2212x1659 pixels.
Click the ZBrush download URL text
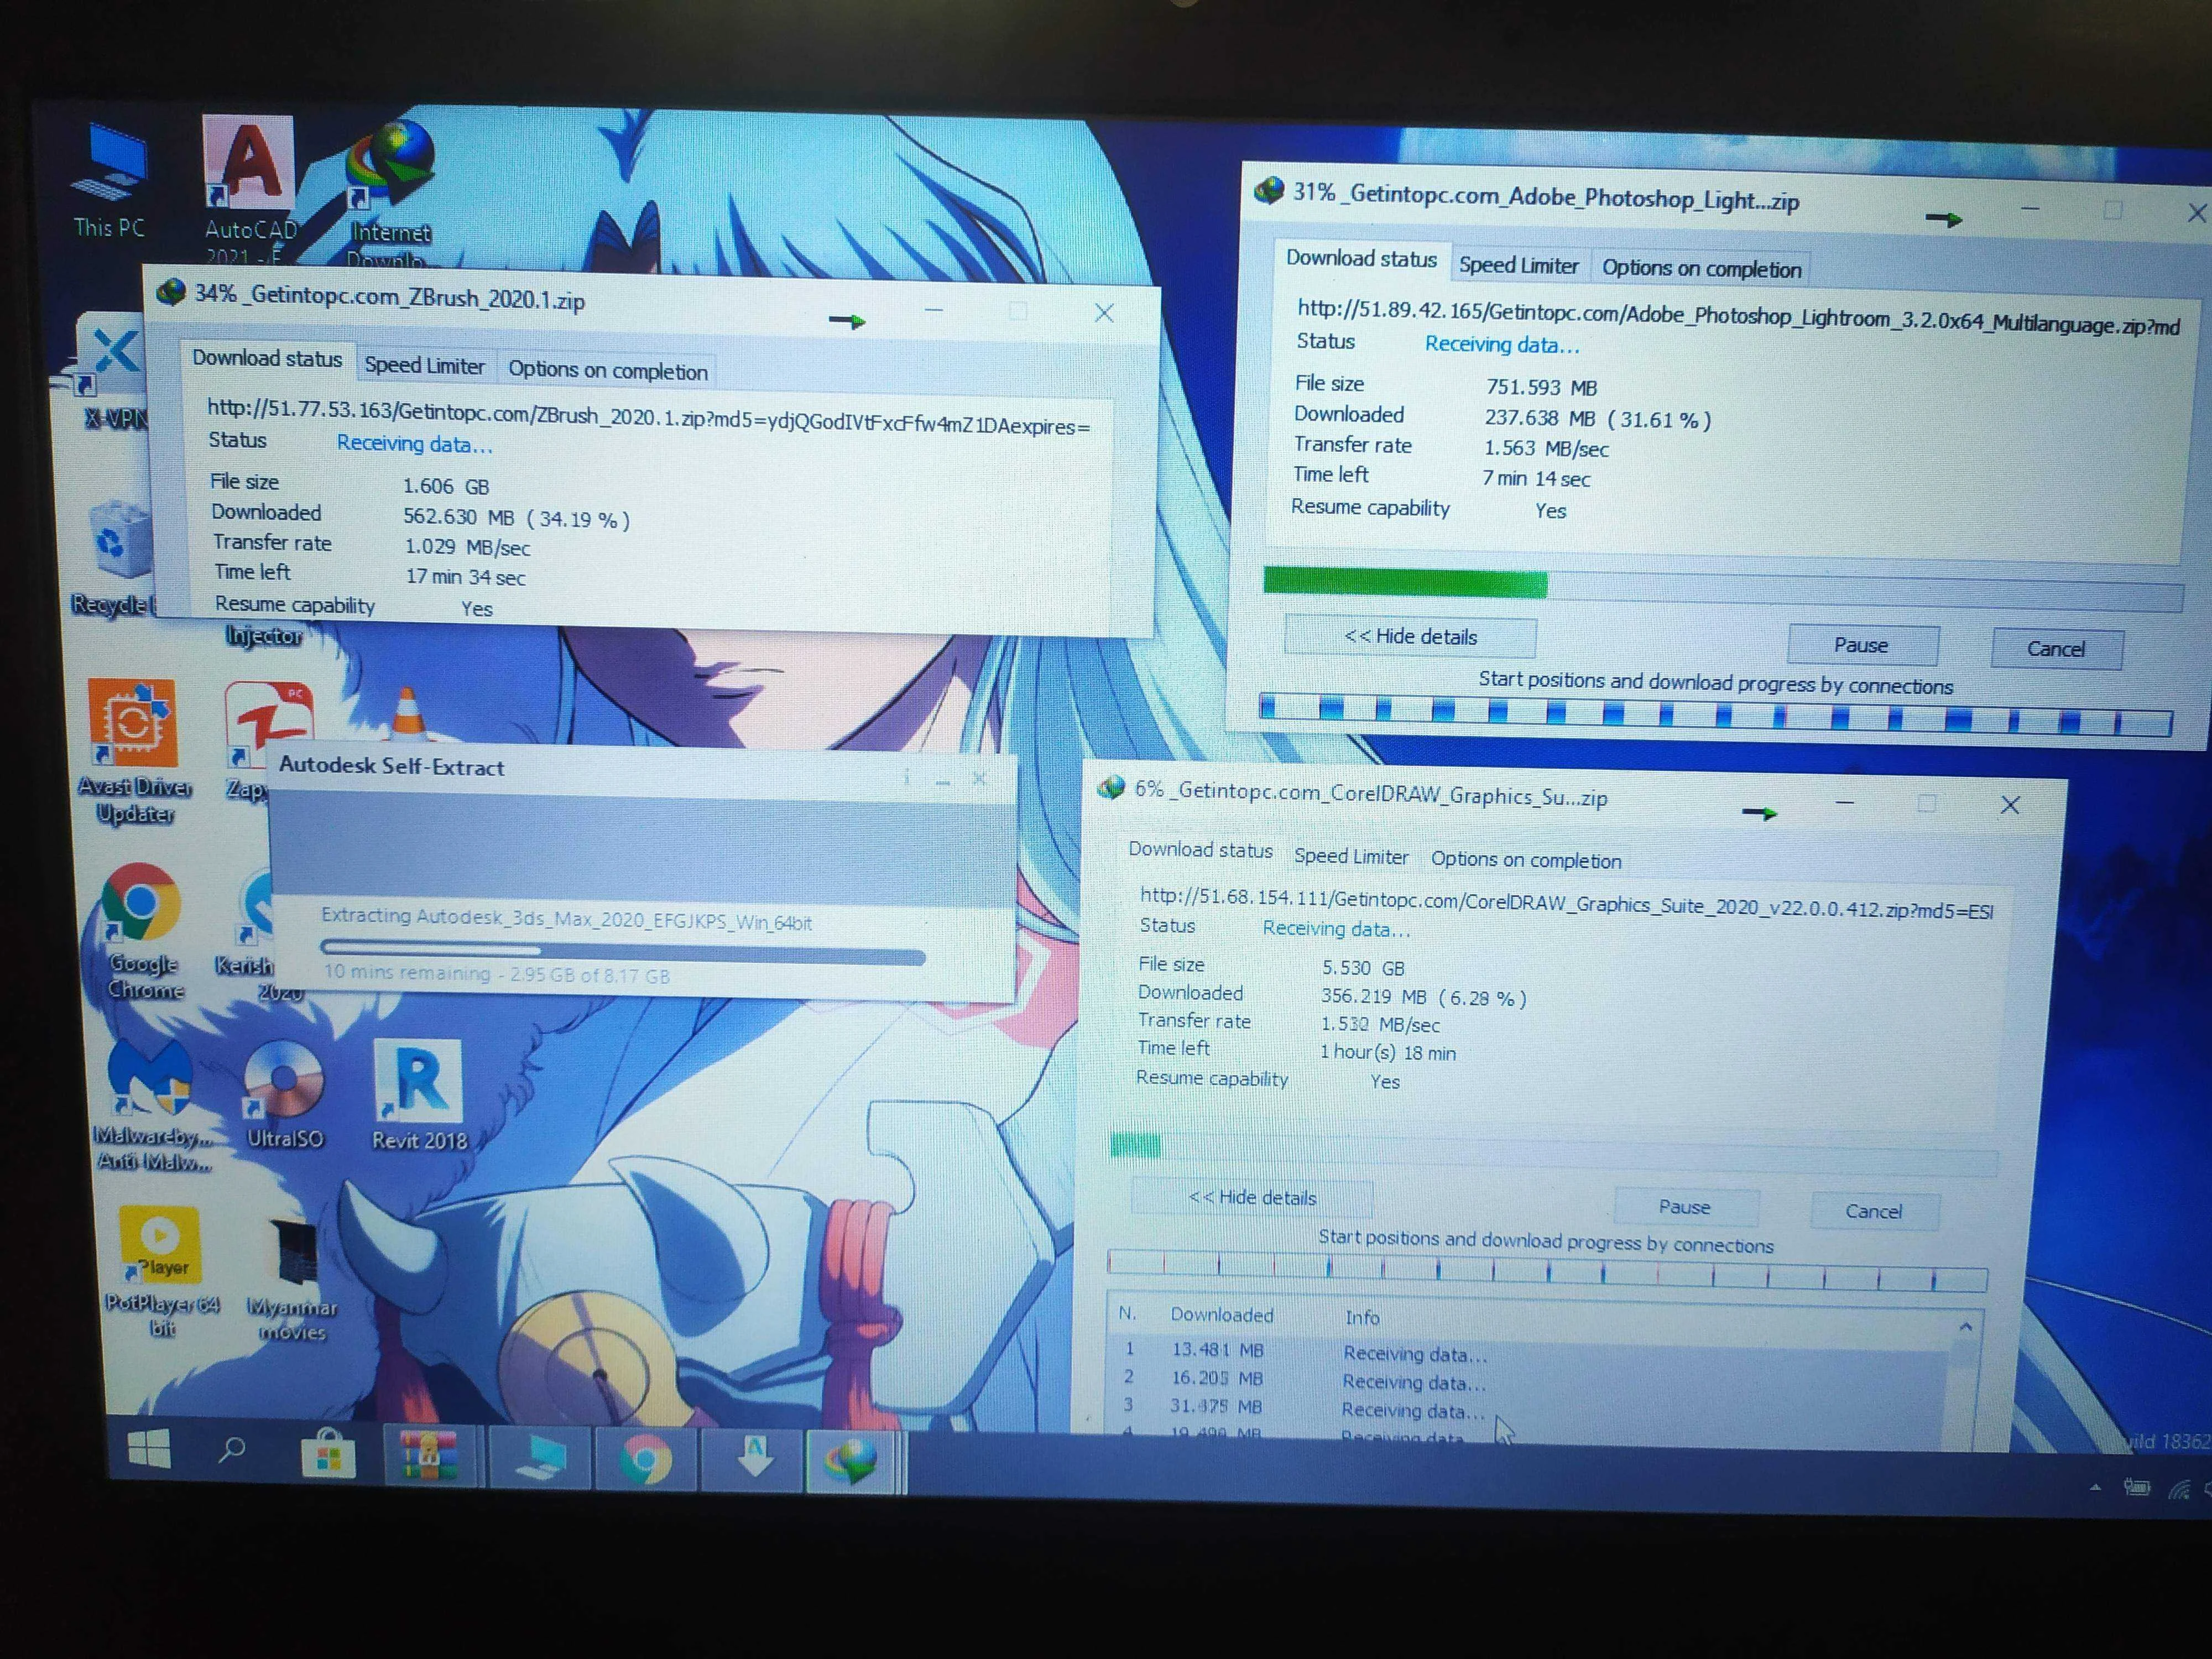point(648,418)
